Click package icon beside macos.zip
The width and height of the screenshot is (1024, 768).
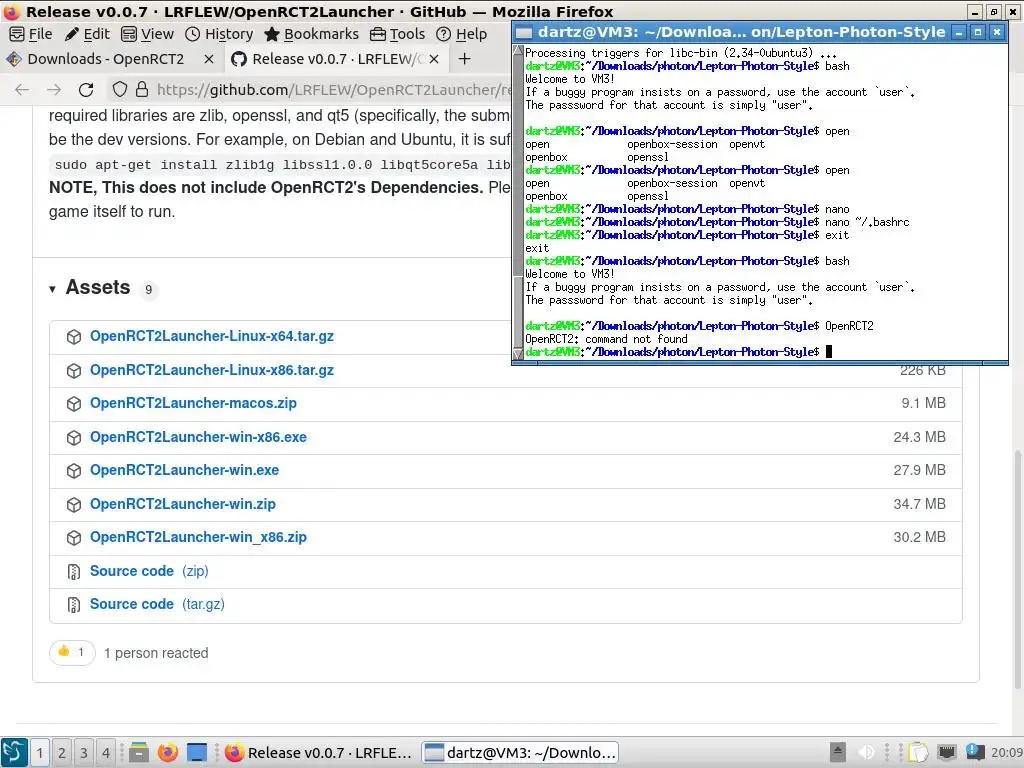[74, 404]
